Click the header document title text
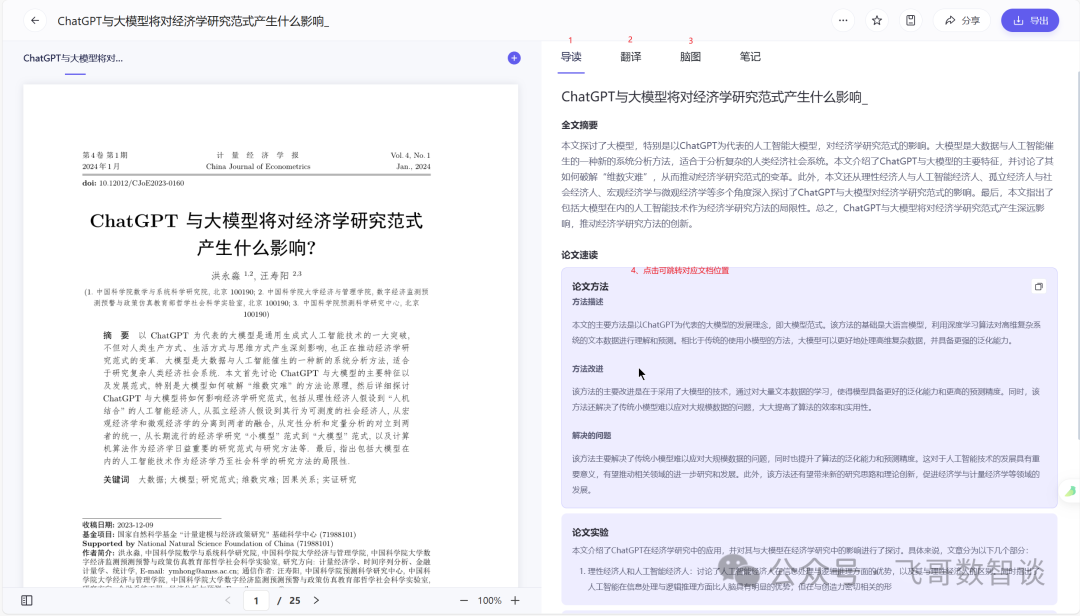 [x=193, y=21]
